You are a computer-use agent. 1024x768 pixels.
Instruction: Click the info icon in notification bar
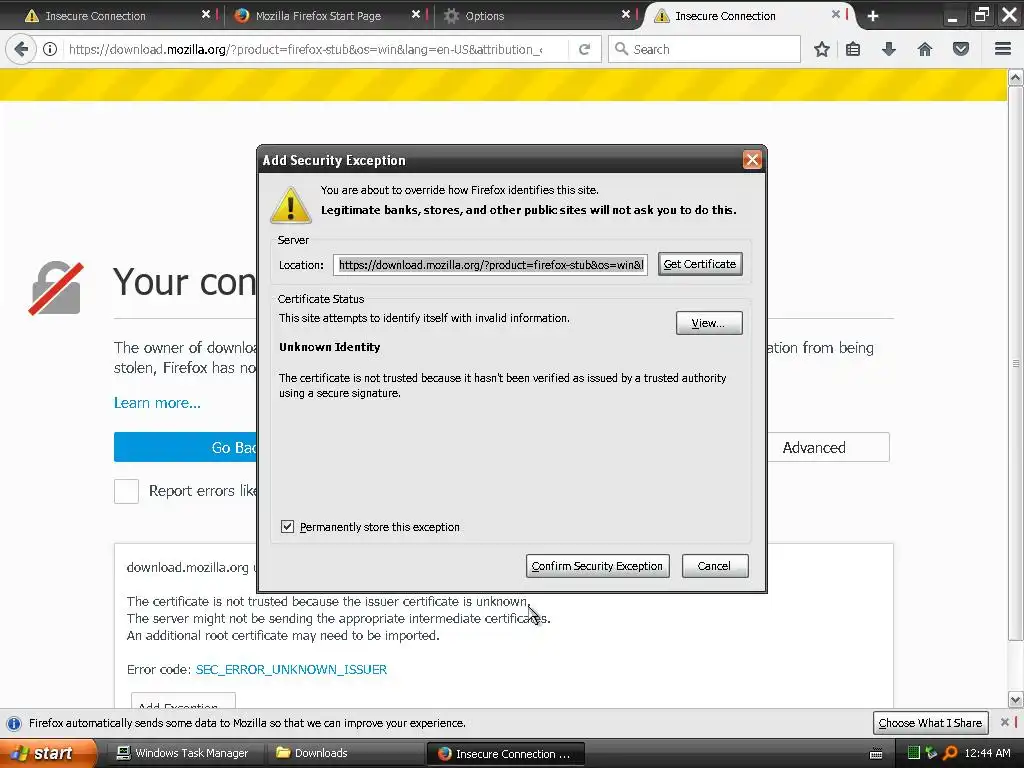[14, 723]
